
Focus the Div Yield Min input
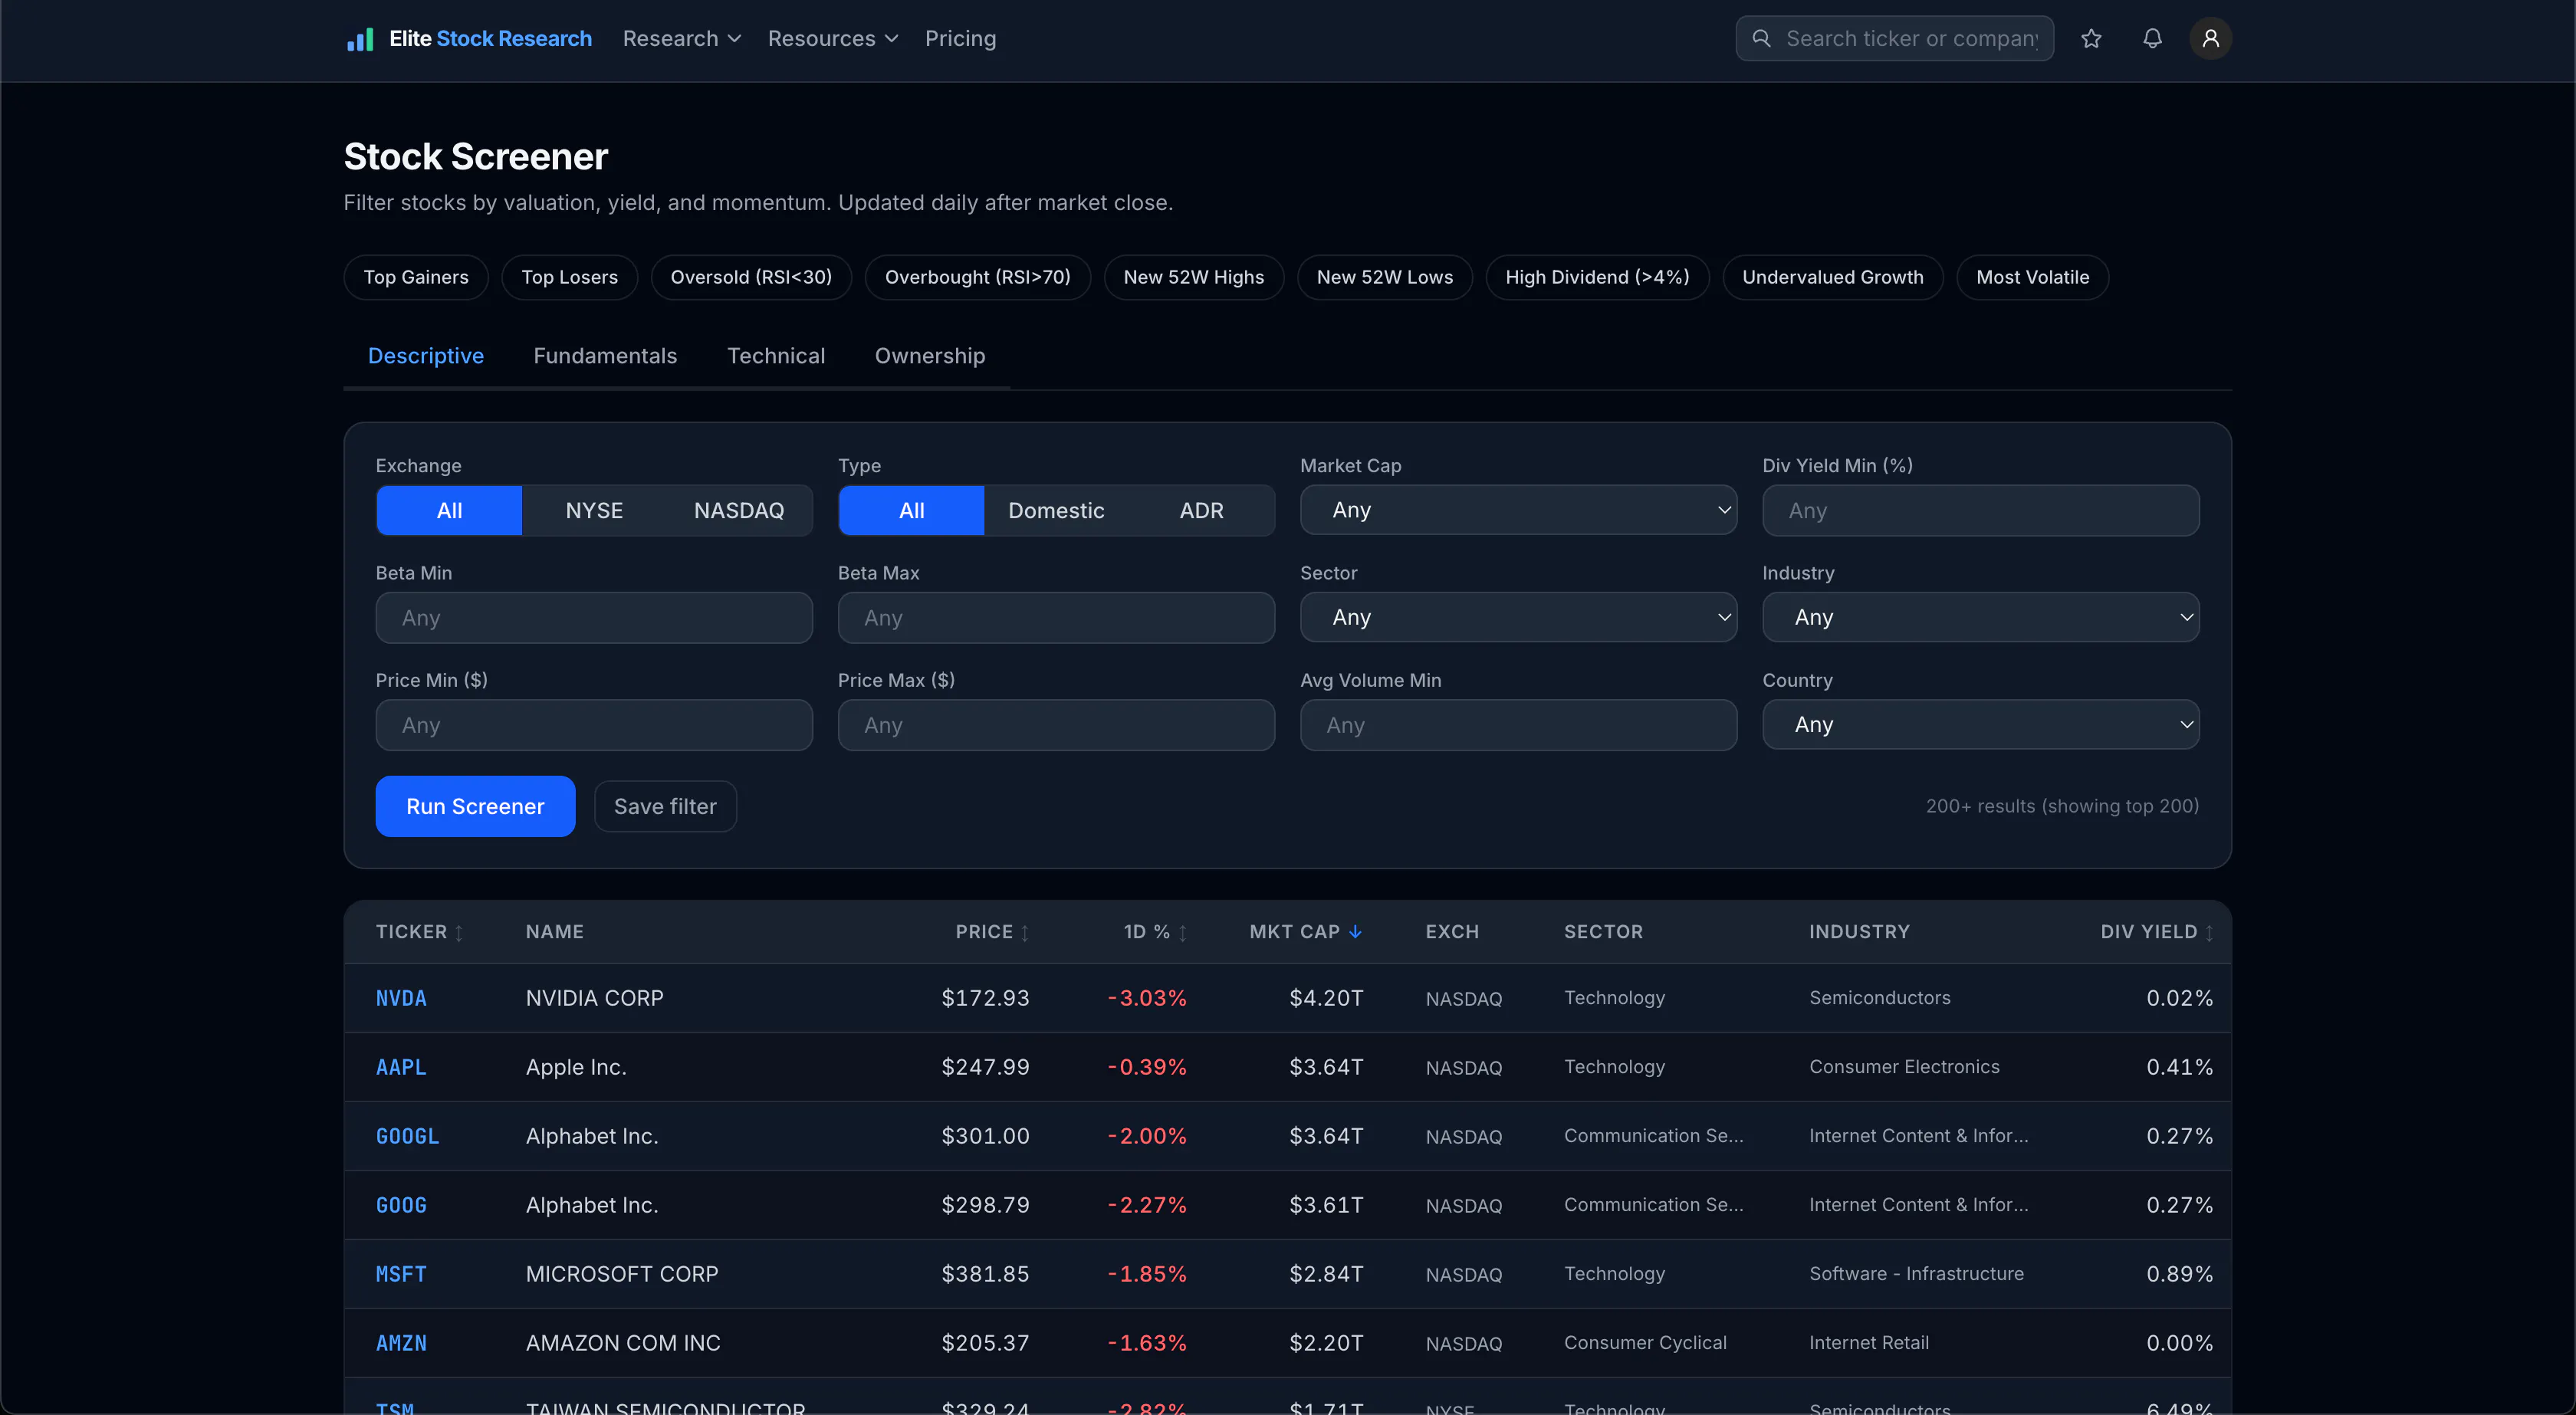[x=1980, y=510]
